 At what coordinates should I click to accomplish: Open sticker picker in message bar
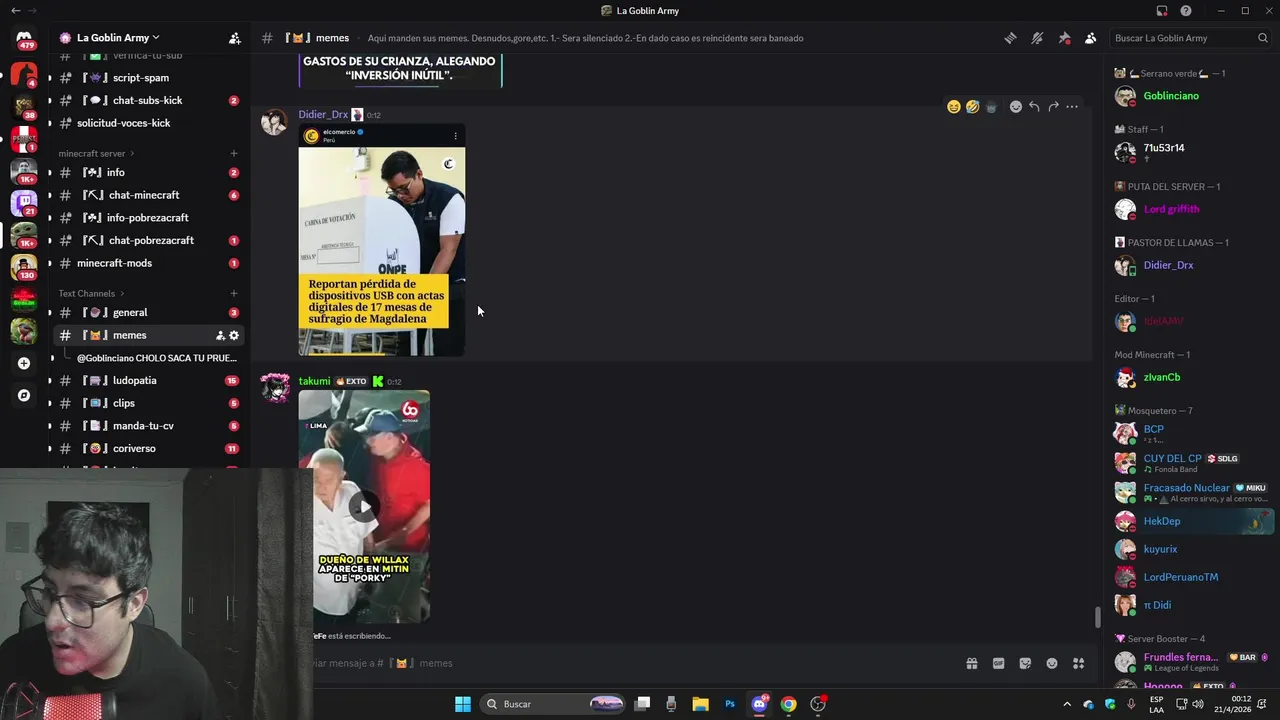(1025, 663)
